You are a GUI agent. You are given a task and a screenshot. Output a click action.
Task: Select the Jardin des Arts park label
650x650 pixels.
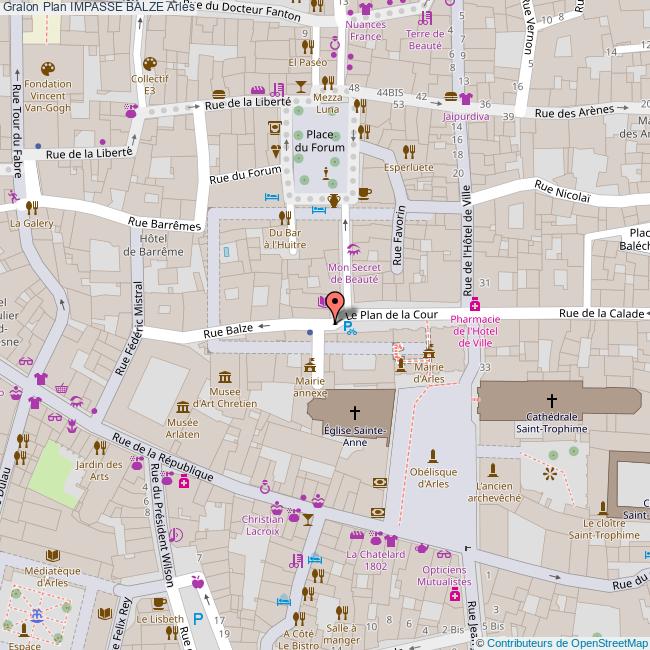click(99, 470)
